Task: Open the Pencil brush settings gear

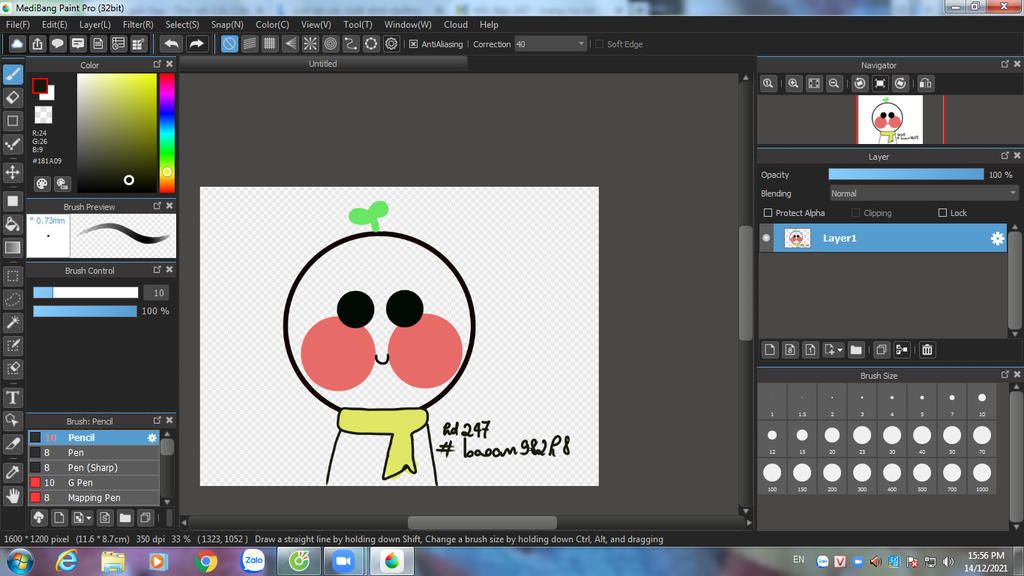Action: tap(152, 438)
